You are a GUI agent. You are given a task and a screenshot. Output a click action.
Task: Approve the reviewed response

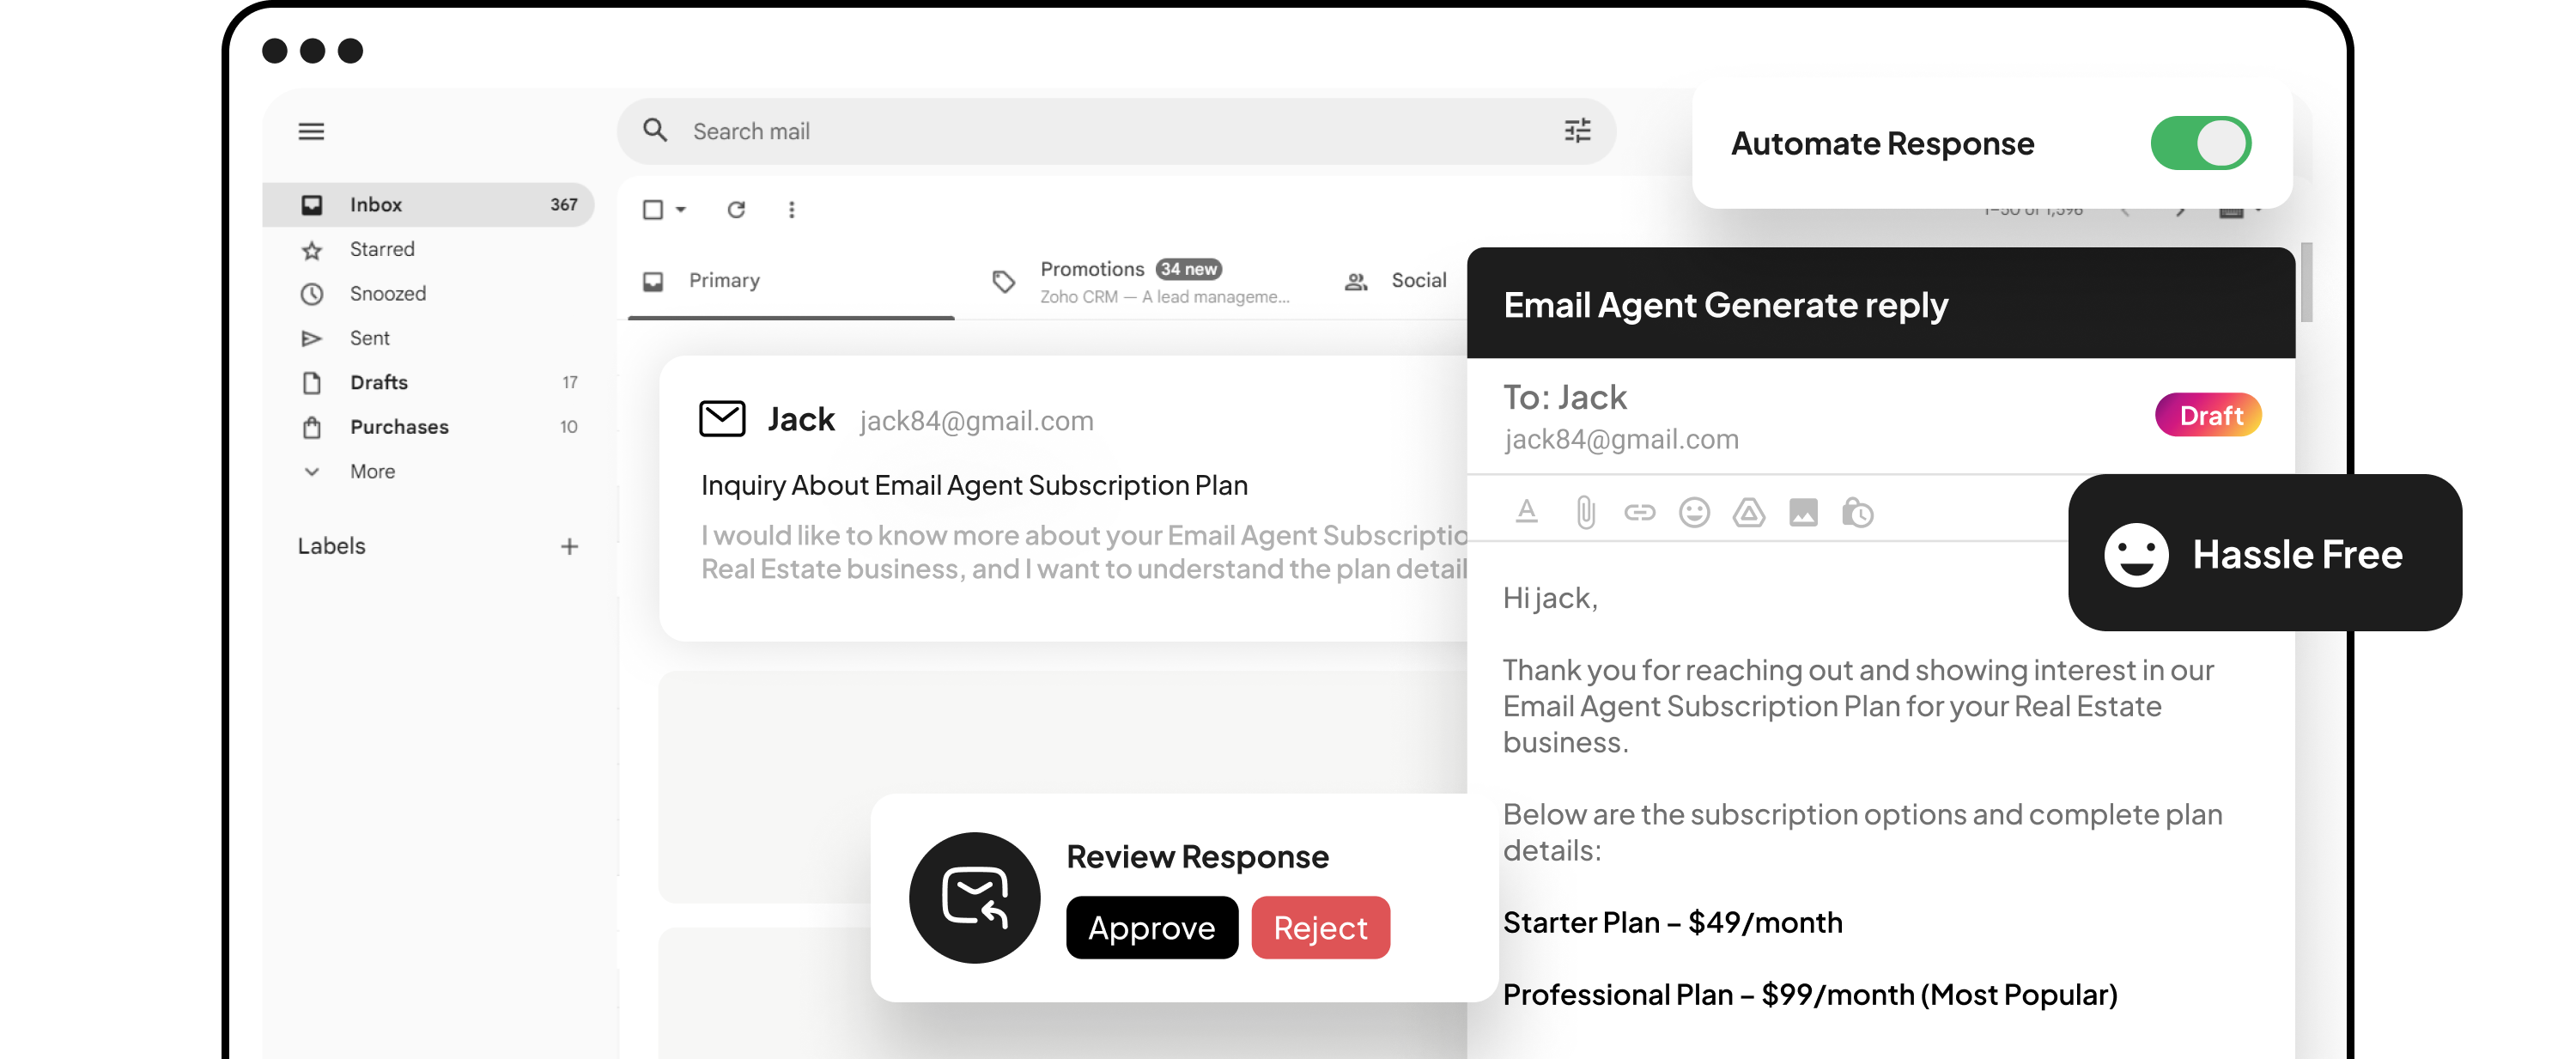pos(1151,928)
